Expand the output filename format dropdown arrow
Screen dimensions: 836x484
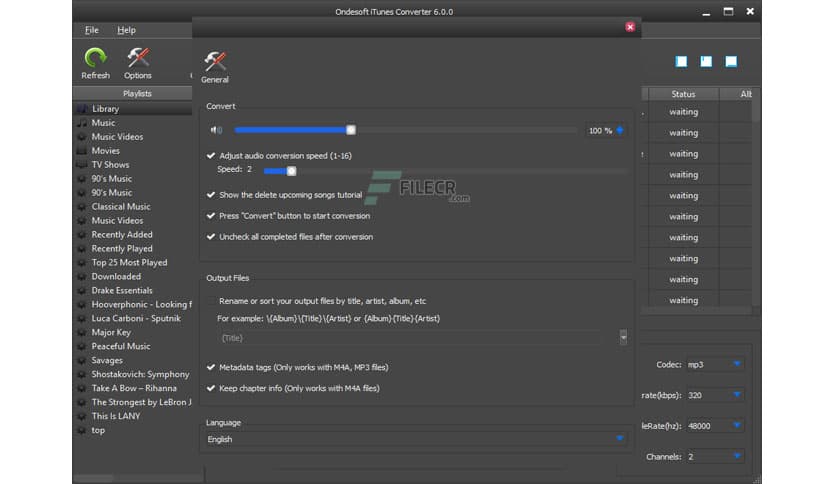[623, 337]
